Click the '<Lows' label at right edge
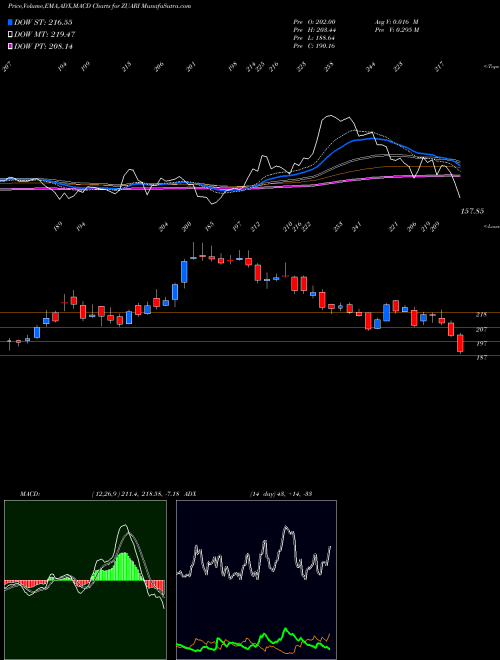 click(492, 226)
